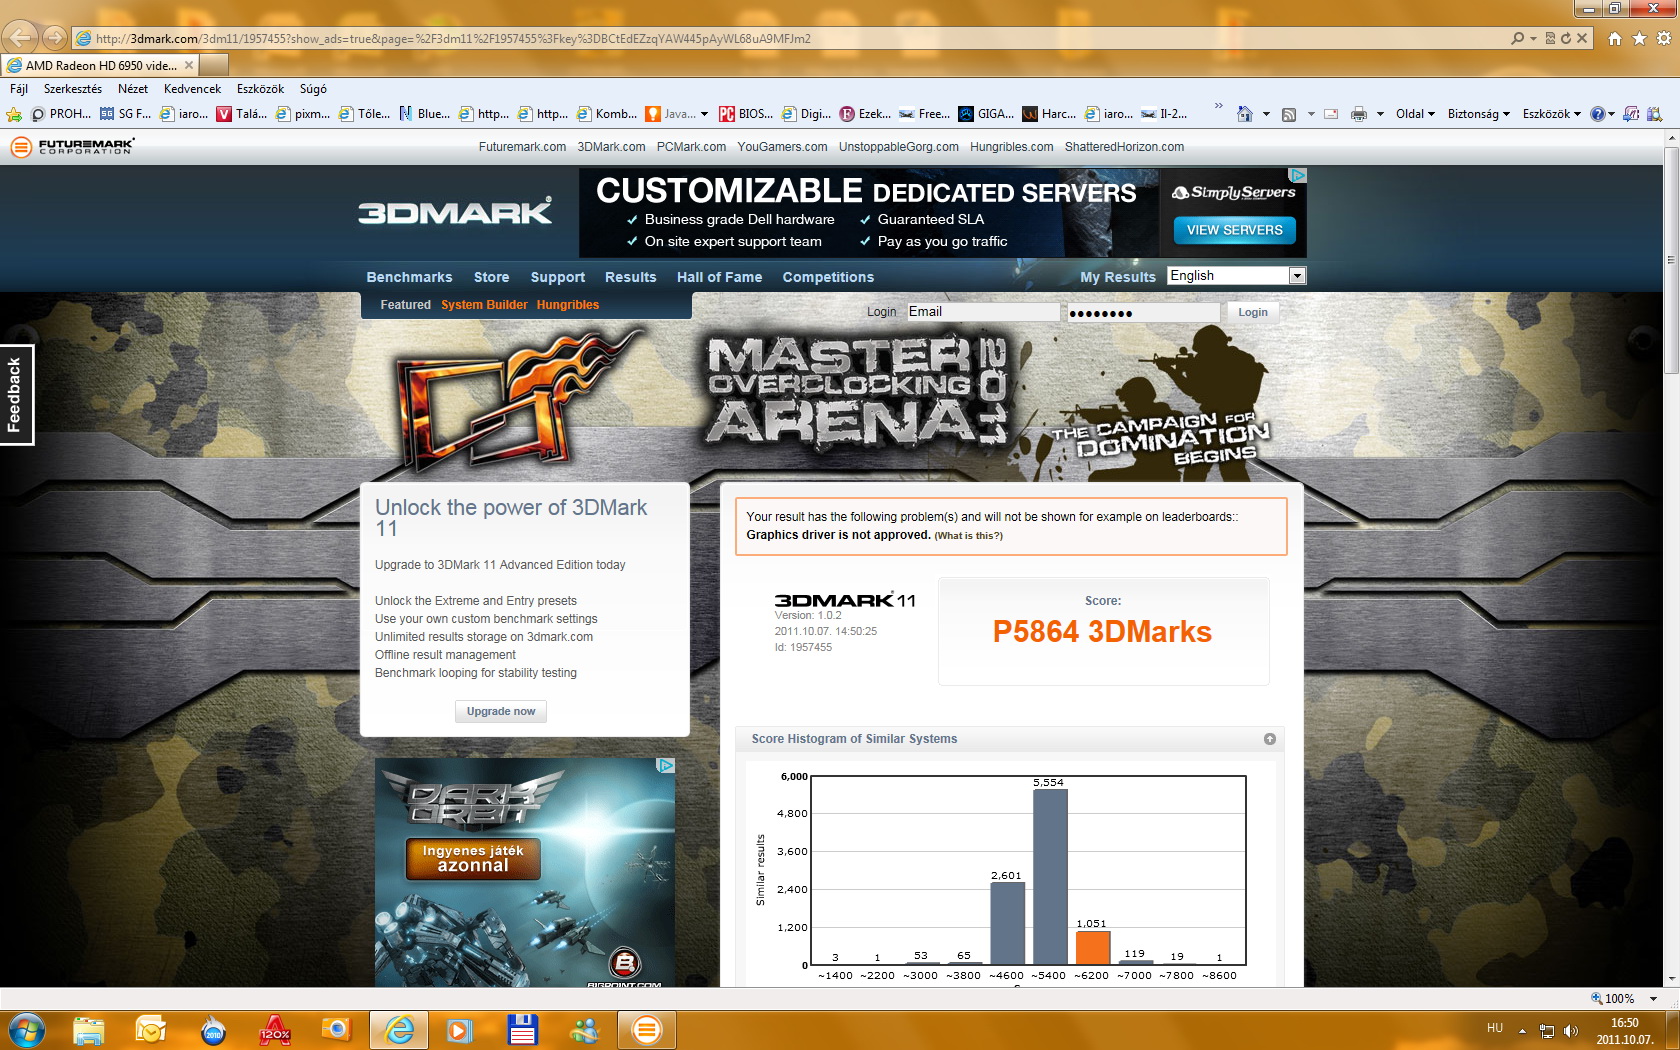Open the Biztonság dropdown menu
The image size is (1680, 1050).
[x=1479, y=114]
